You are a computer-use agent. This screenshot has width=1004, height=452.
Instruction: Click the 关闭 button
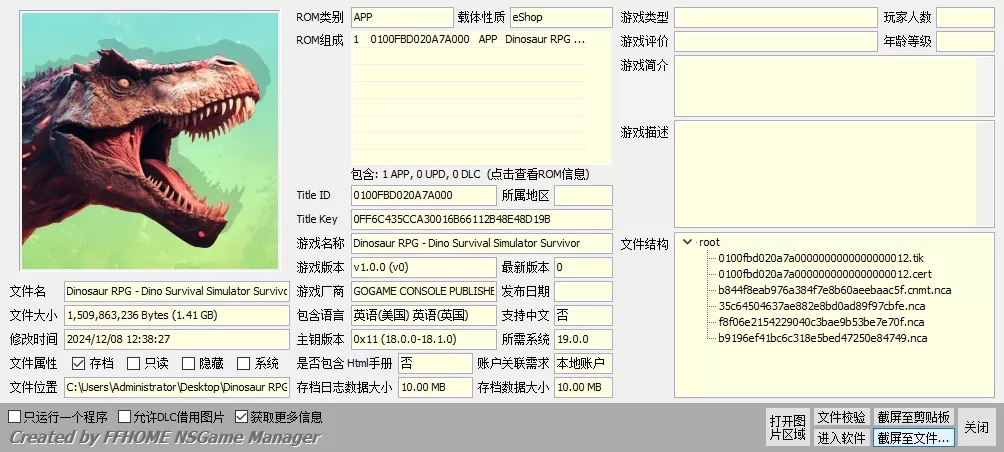point(975,427)
